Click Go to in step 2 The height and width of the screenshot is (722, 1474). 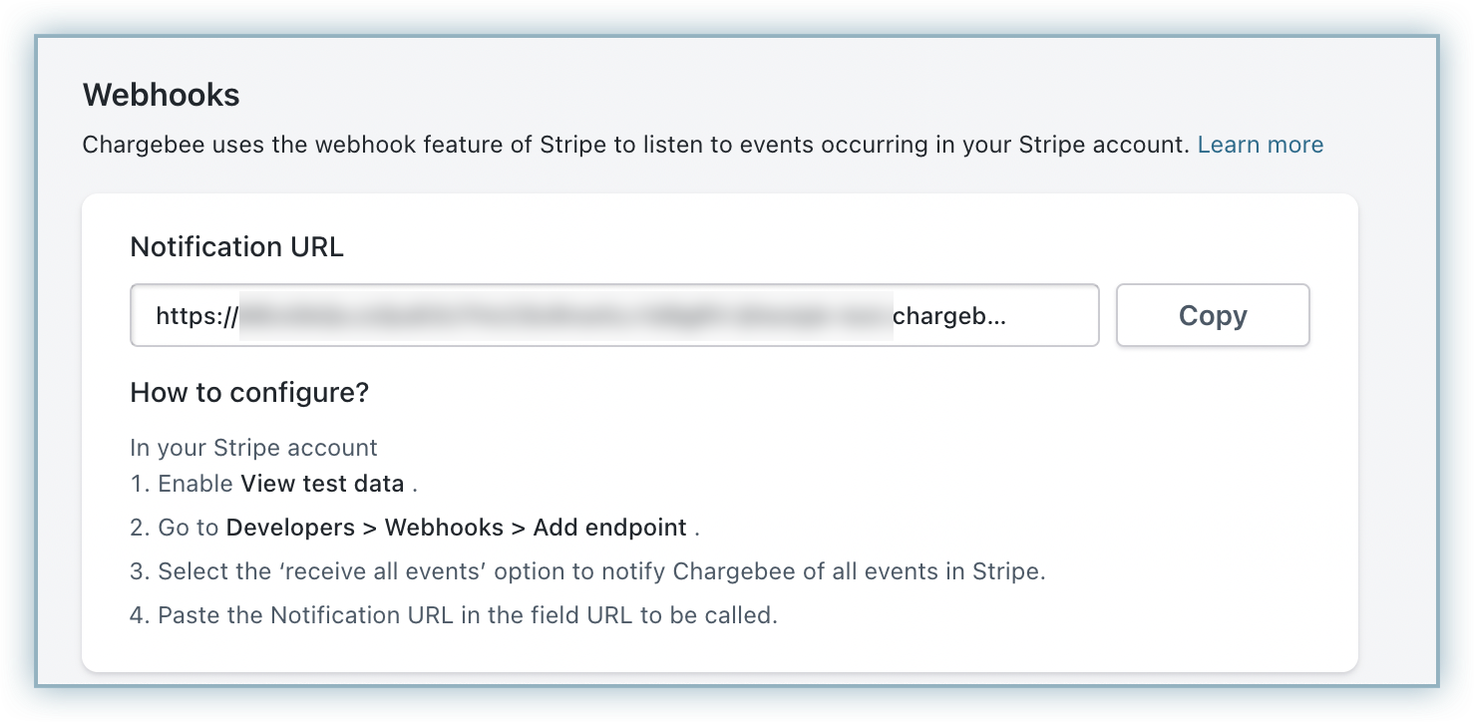pos(189,528)
